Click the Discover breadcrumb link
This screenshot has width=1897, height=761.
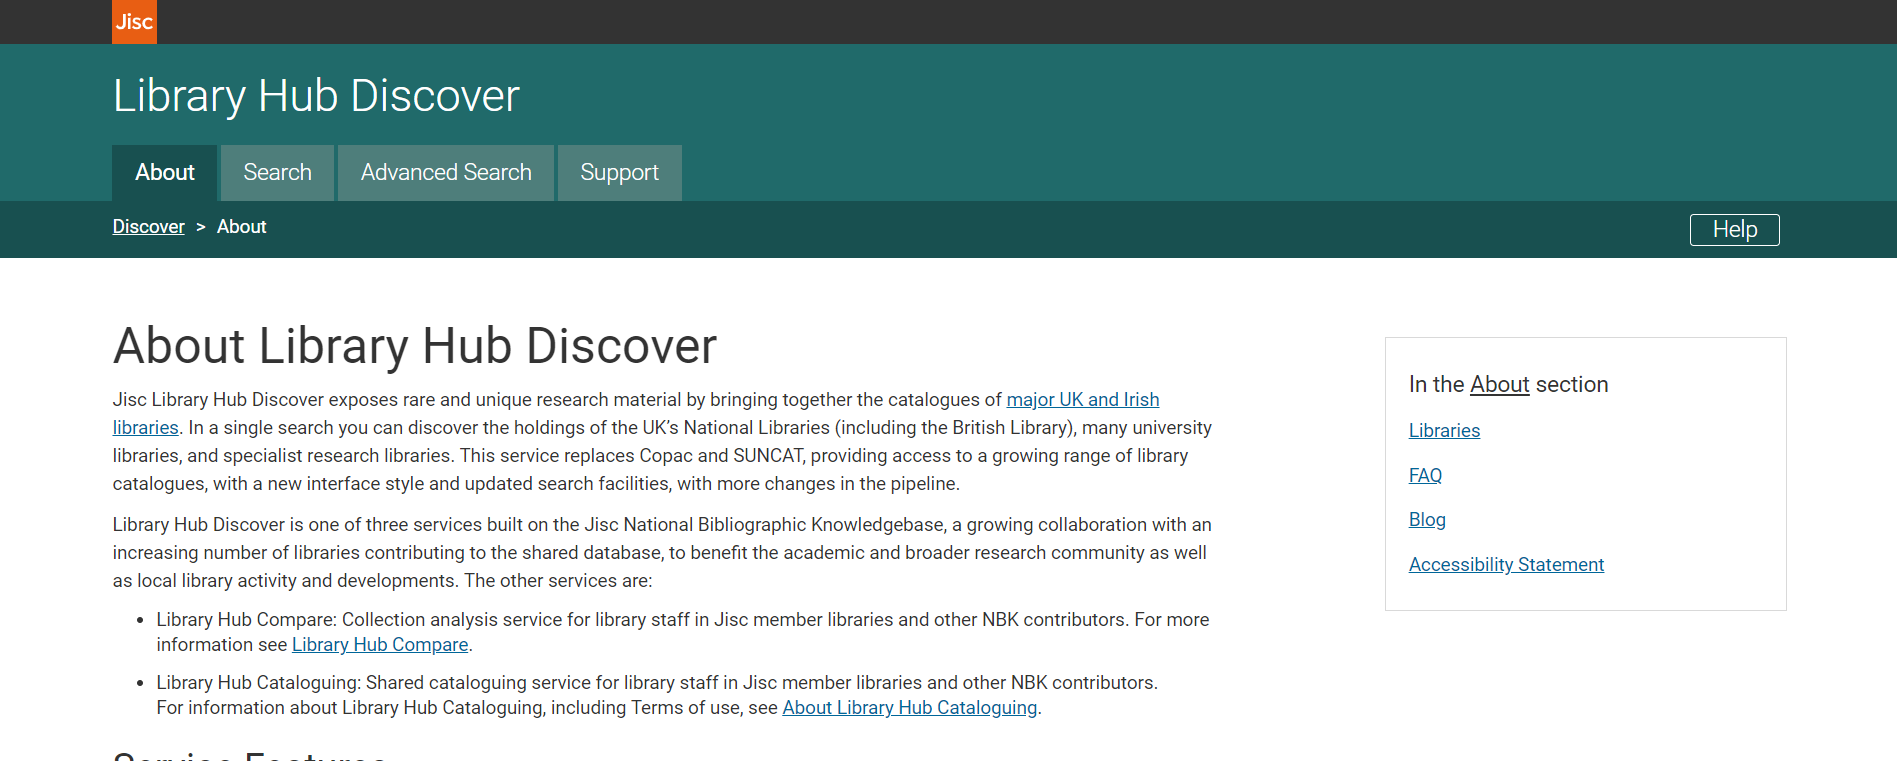click(148, 227)
